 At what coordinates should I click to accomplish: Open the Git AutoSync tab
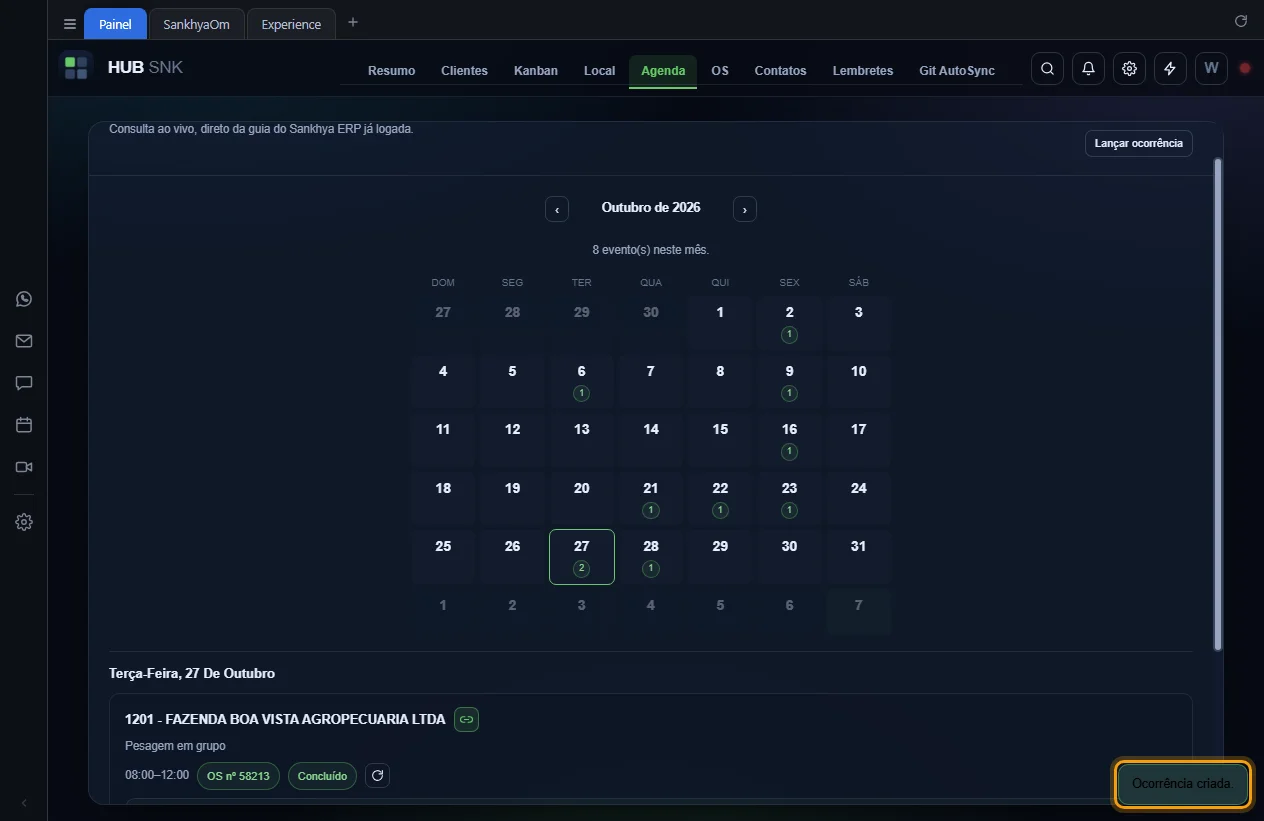(957, 71)
